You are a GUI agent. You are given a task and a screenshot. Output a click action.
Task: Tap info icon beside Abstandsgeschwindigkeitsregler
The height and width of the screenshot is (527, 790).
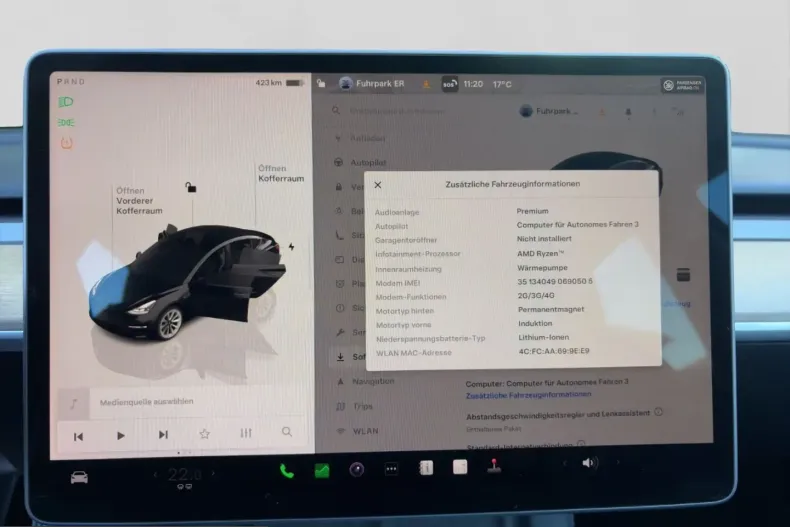point(659,412)
